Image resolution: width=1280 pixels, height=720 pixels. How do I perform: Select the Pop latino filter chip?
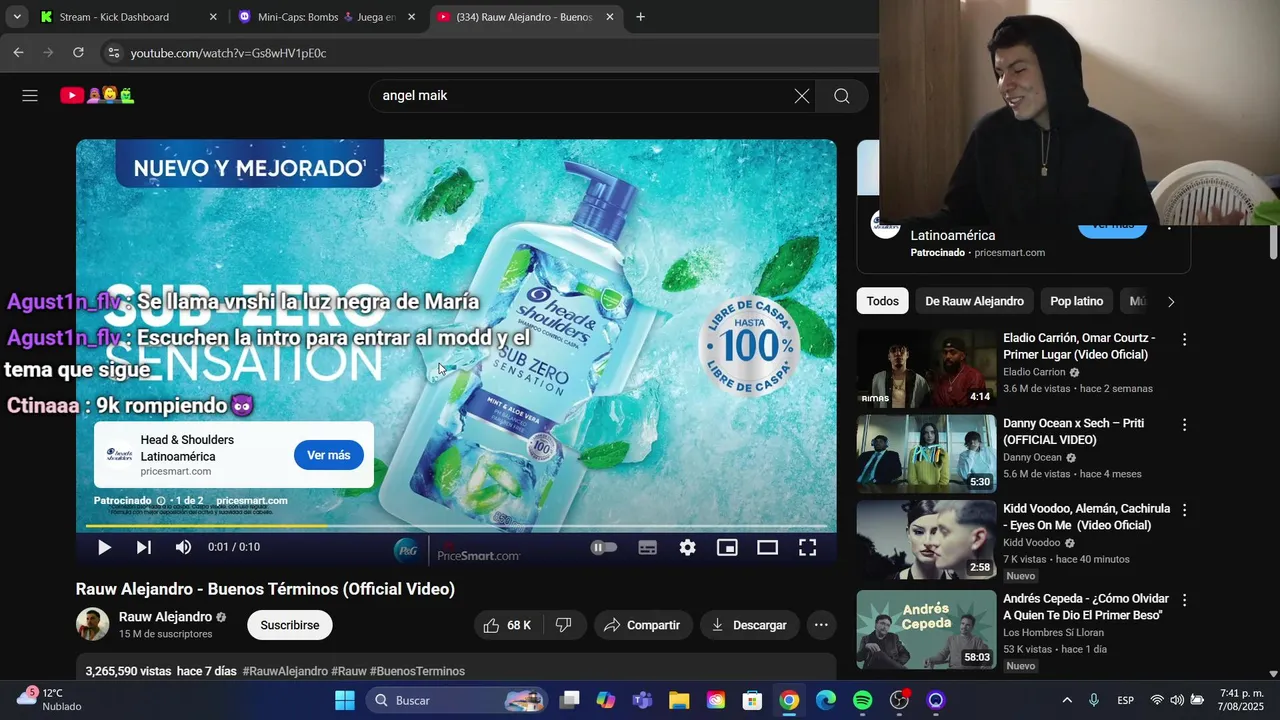tap(1077, 301)
